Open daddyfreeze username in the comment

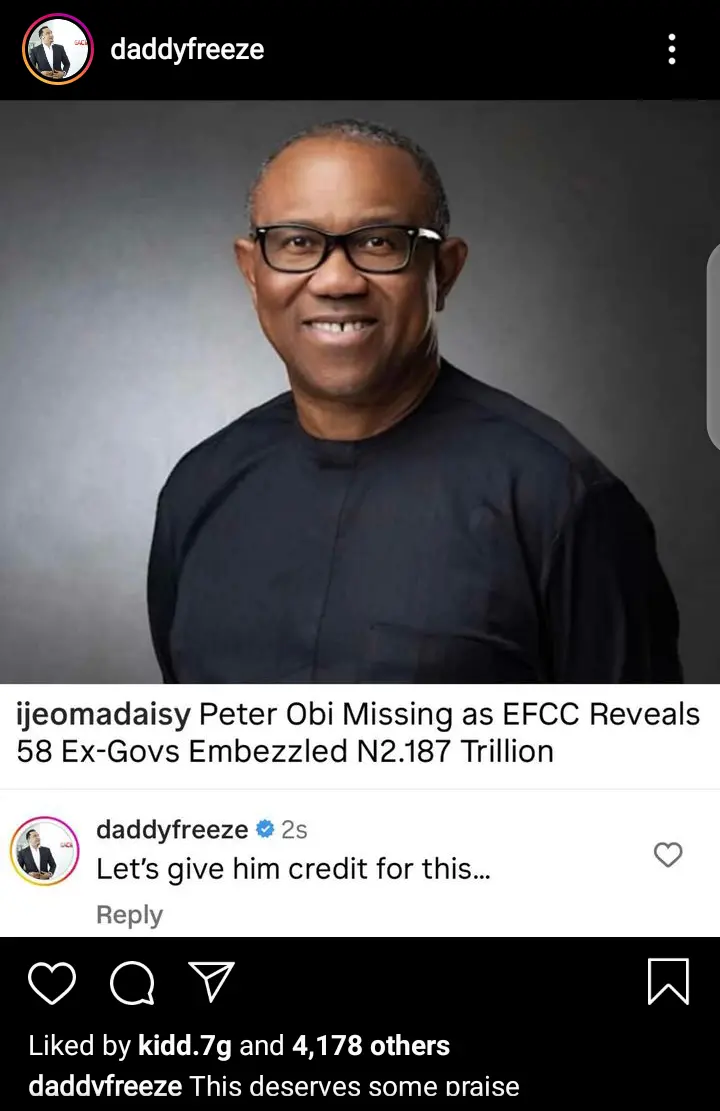[x=172, y=829]
